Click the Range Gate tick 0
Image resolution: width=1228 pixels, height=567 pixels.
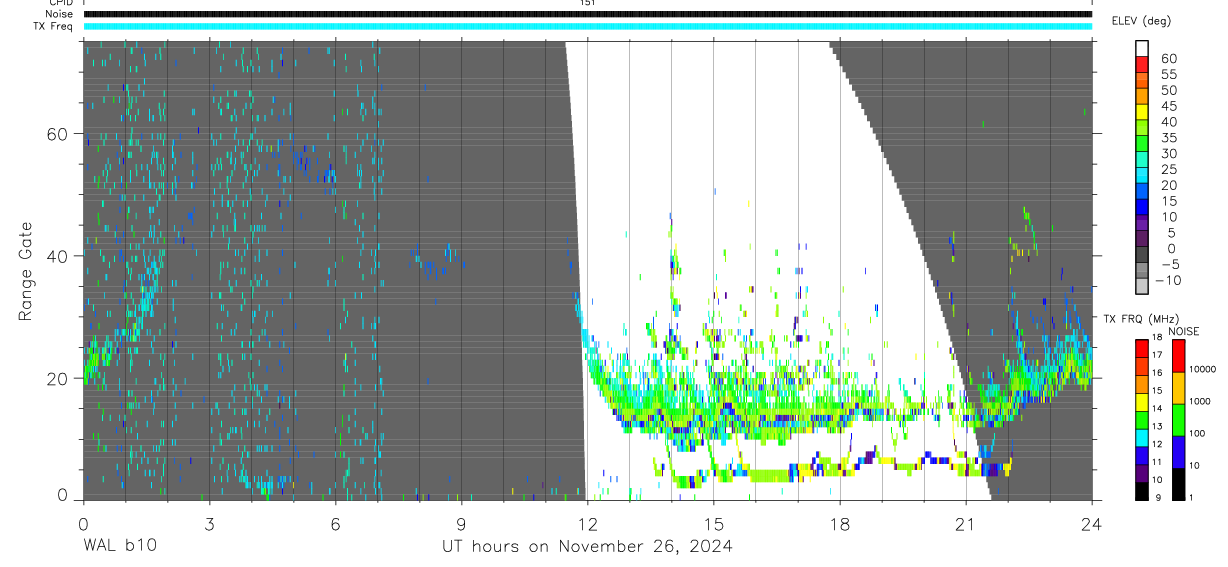coord(62,495)
